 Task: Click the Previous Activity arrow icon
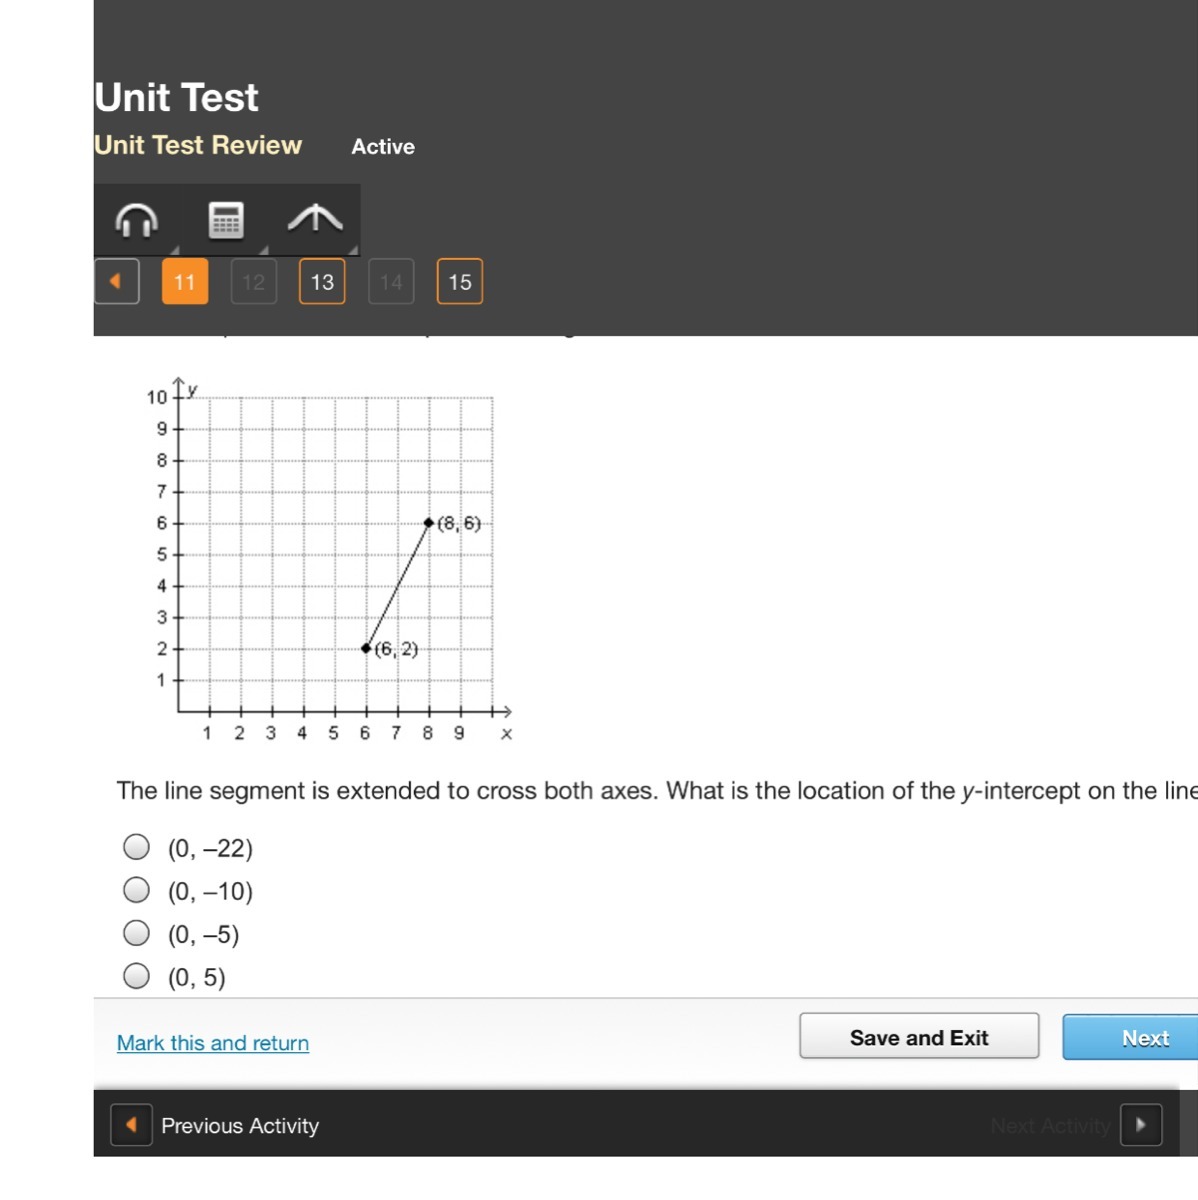[x=131, y=1125]
